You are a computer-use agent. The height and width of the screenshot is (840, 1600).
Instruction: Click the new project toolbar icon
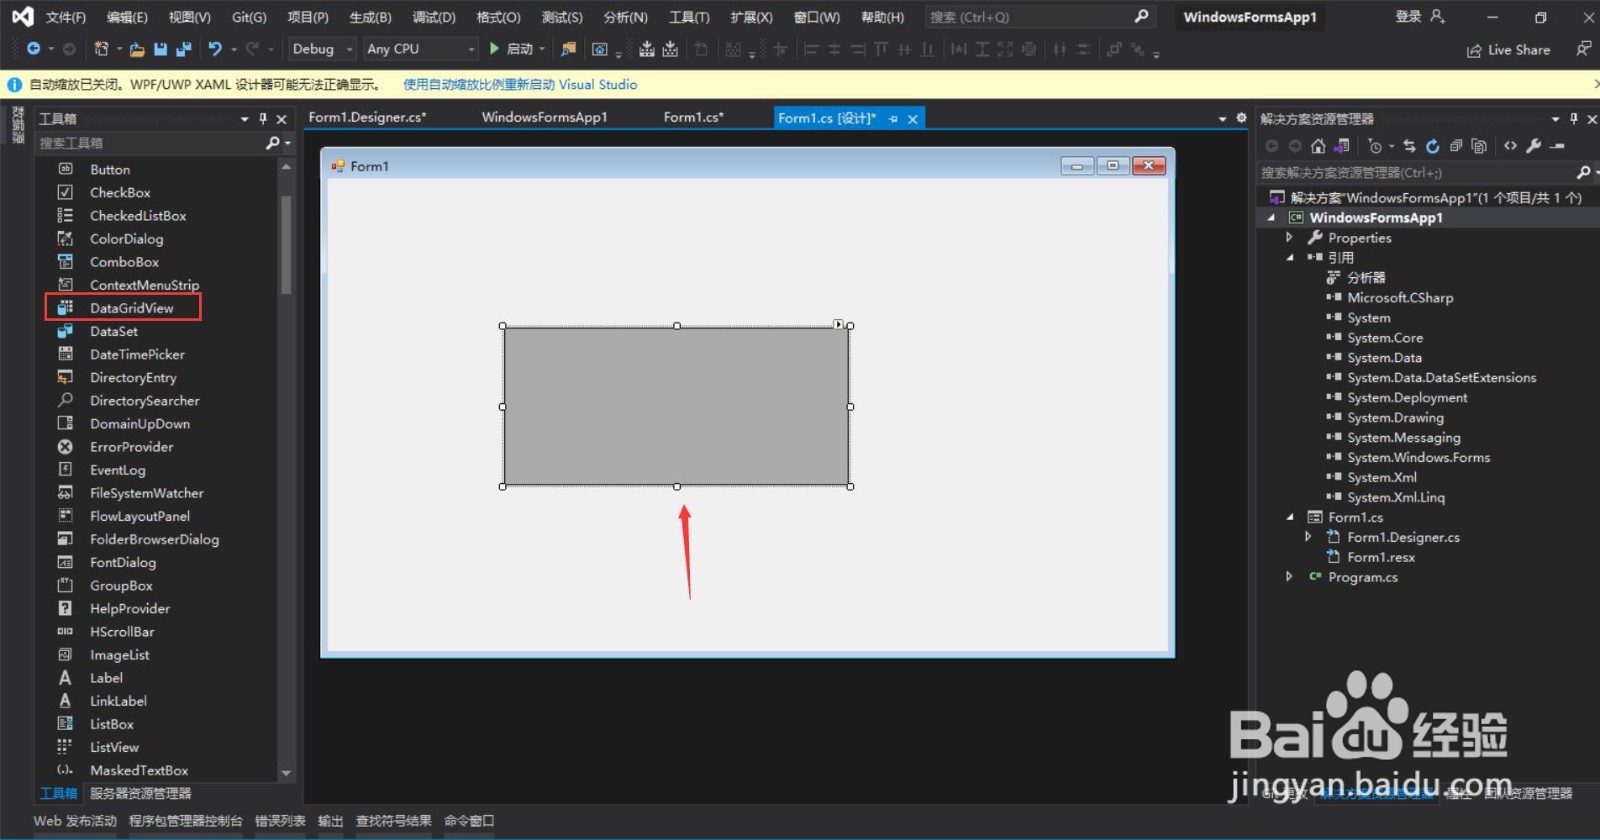(101, 49)
